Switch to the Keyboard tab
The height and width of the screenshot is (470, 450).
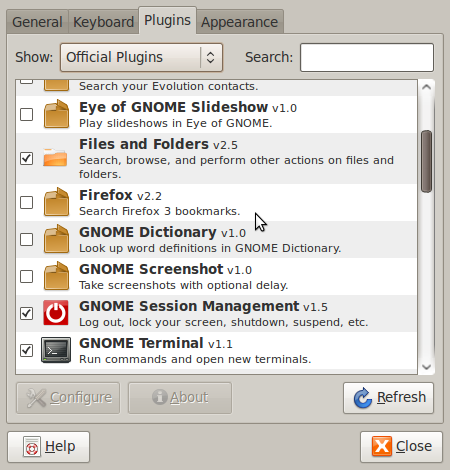click(x=104, y=22)
